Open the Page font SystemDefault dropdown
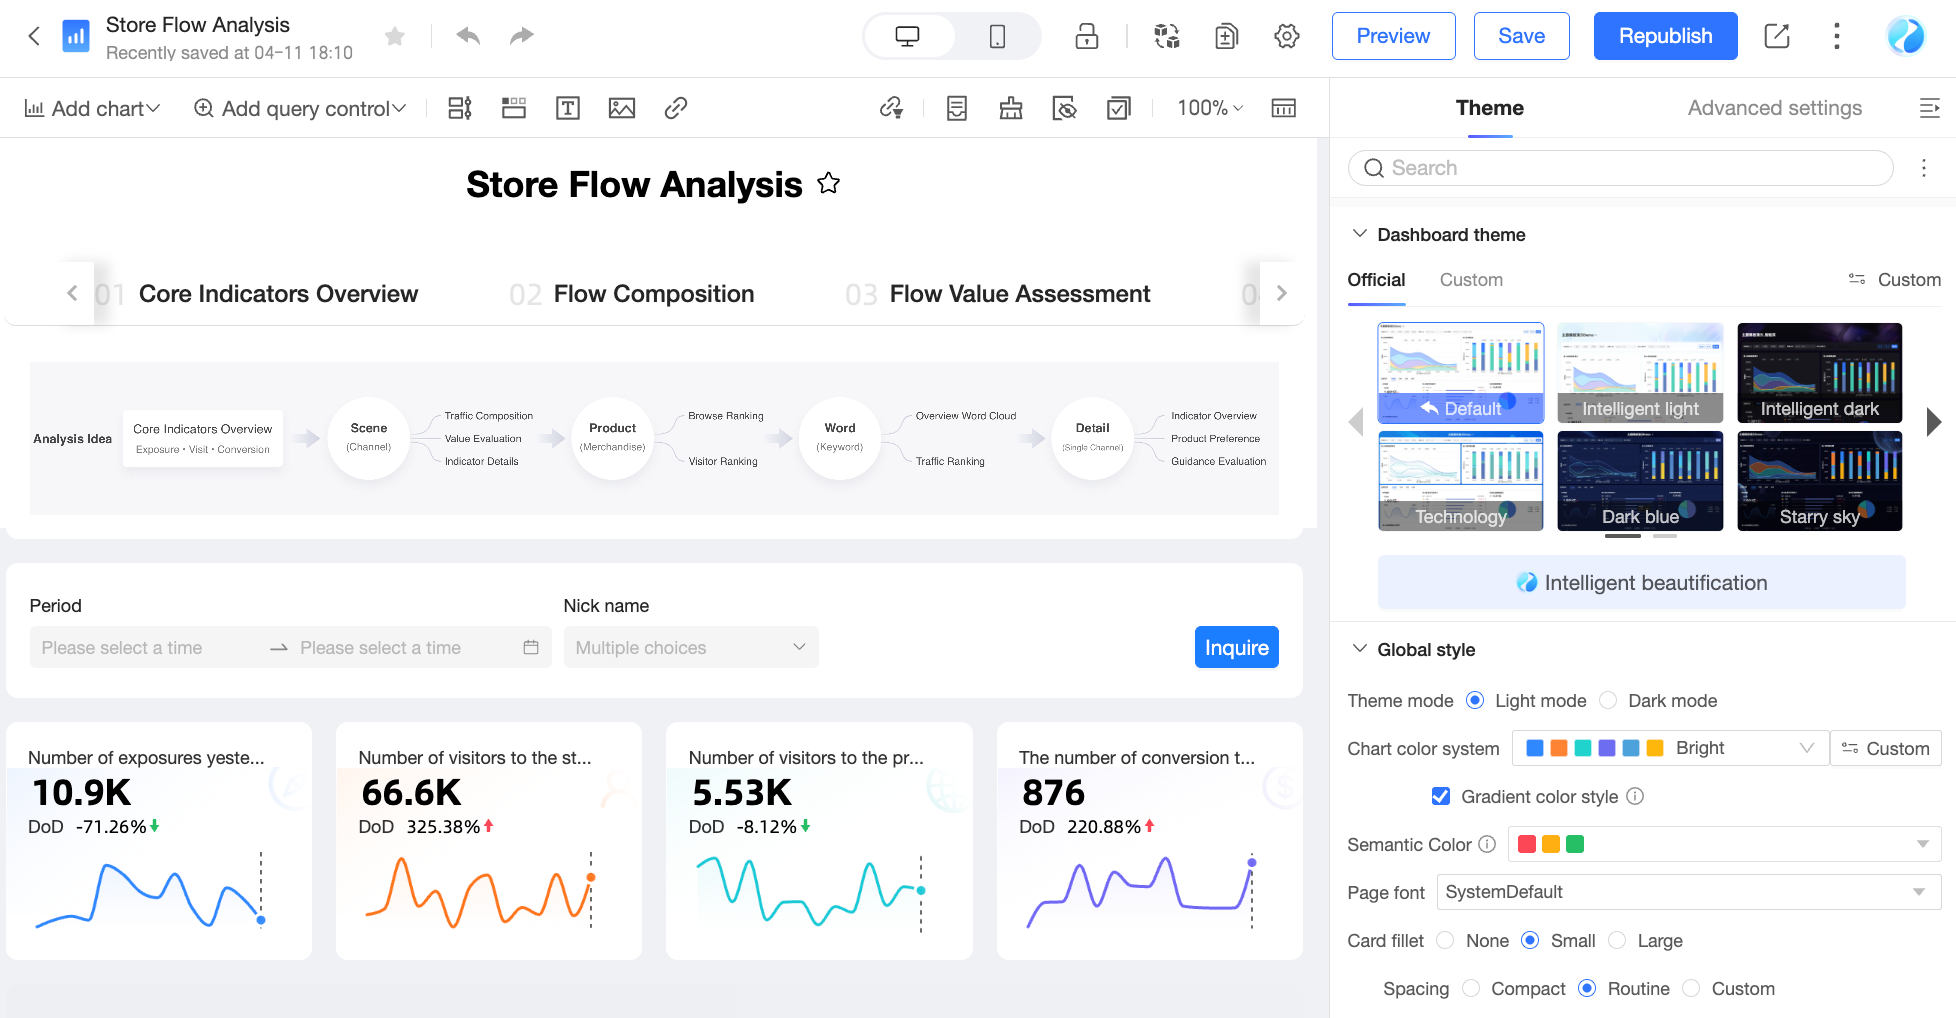The width and height of the screenshot is (1956, 1018). 1689,892
